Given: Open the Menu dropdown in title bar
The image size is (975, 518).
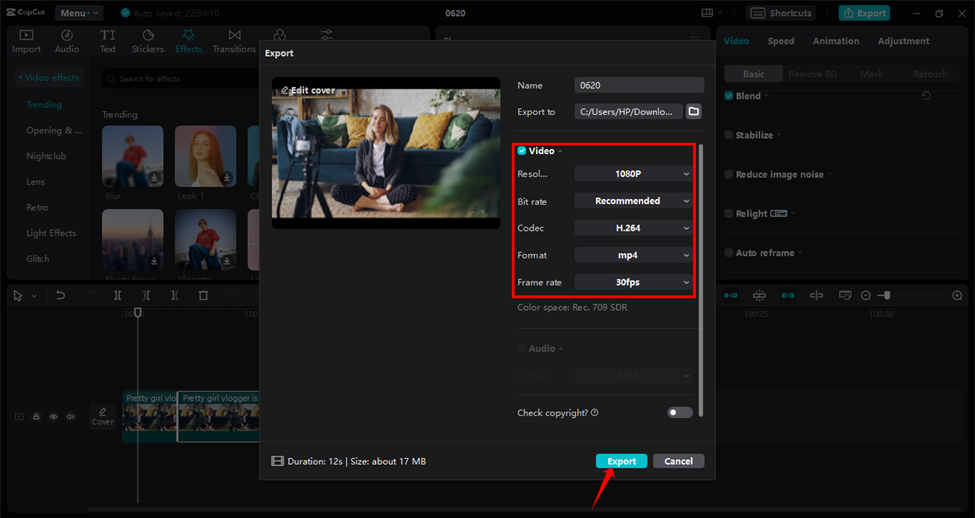Looking at the screenshot, I should 79,13.
